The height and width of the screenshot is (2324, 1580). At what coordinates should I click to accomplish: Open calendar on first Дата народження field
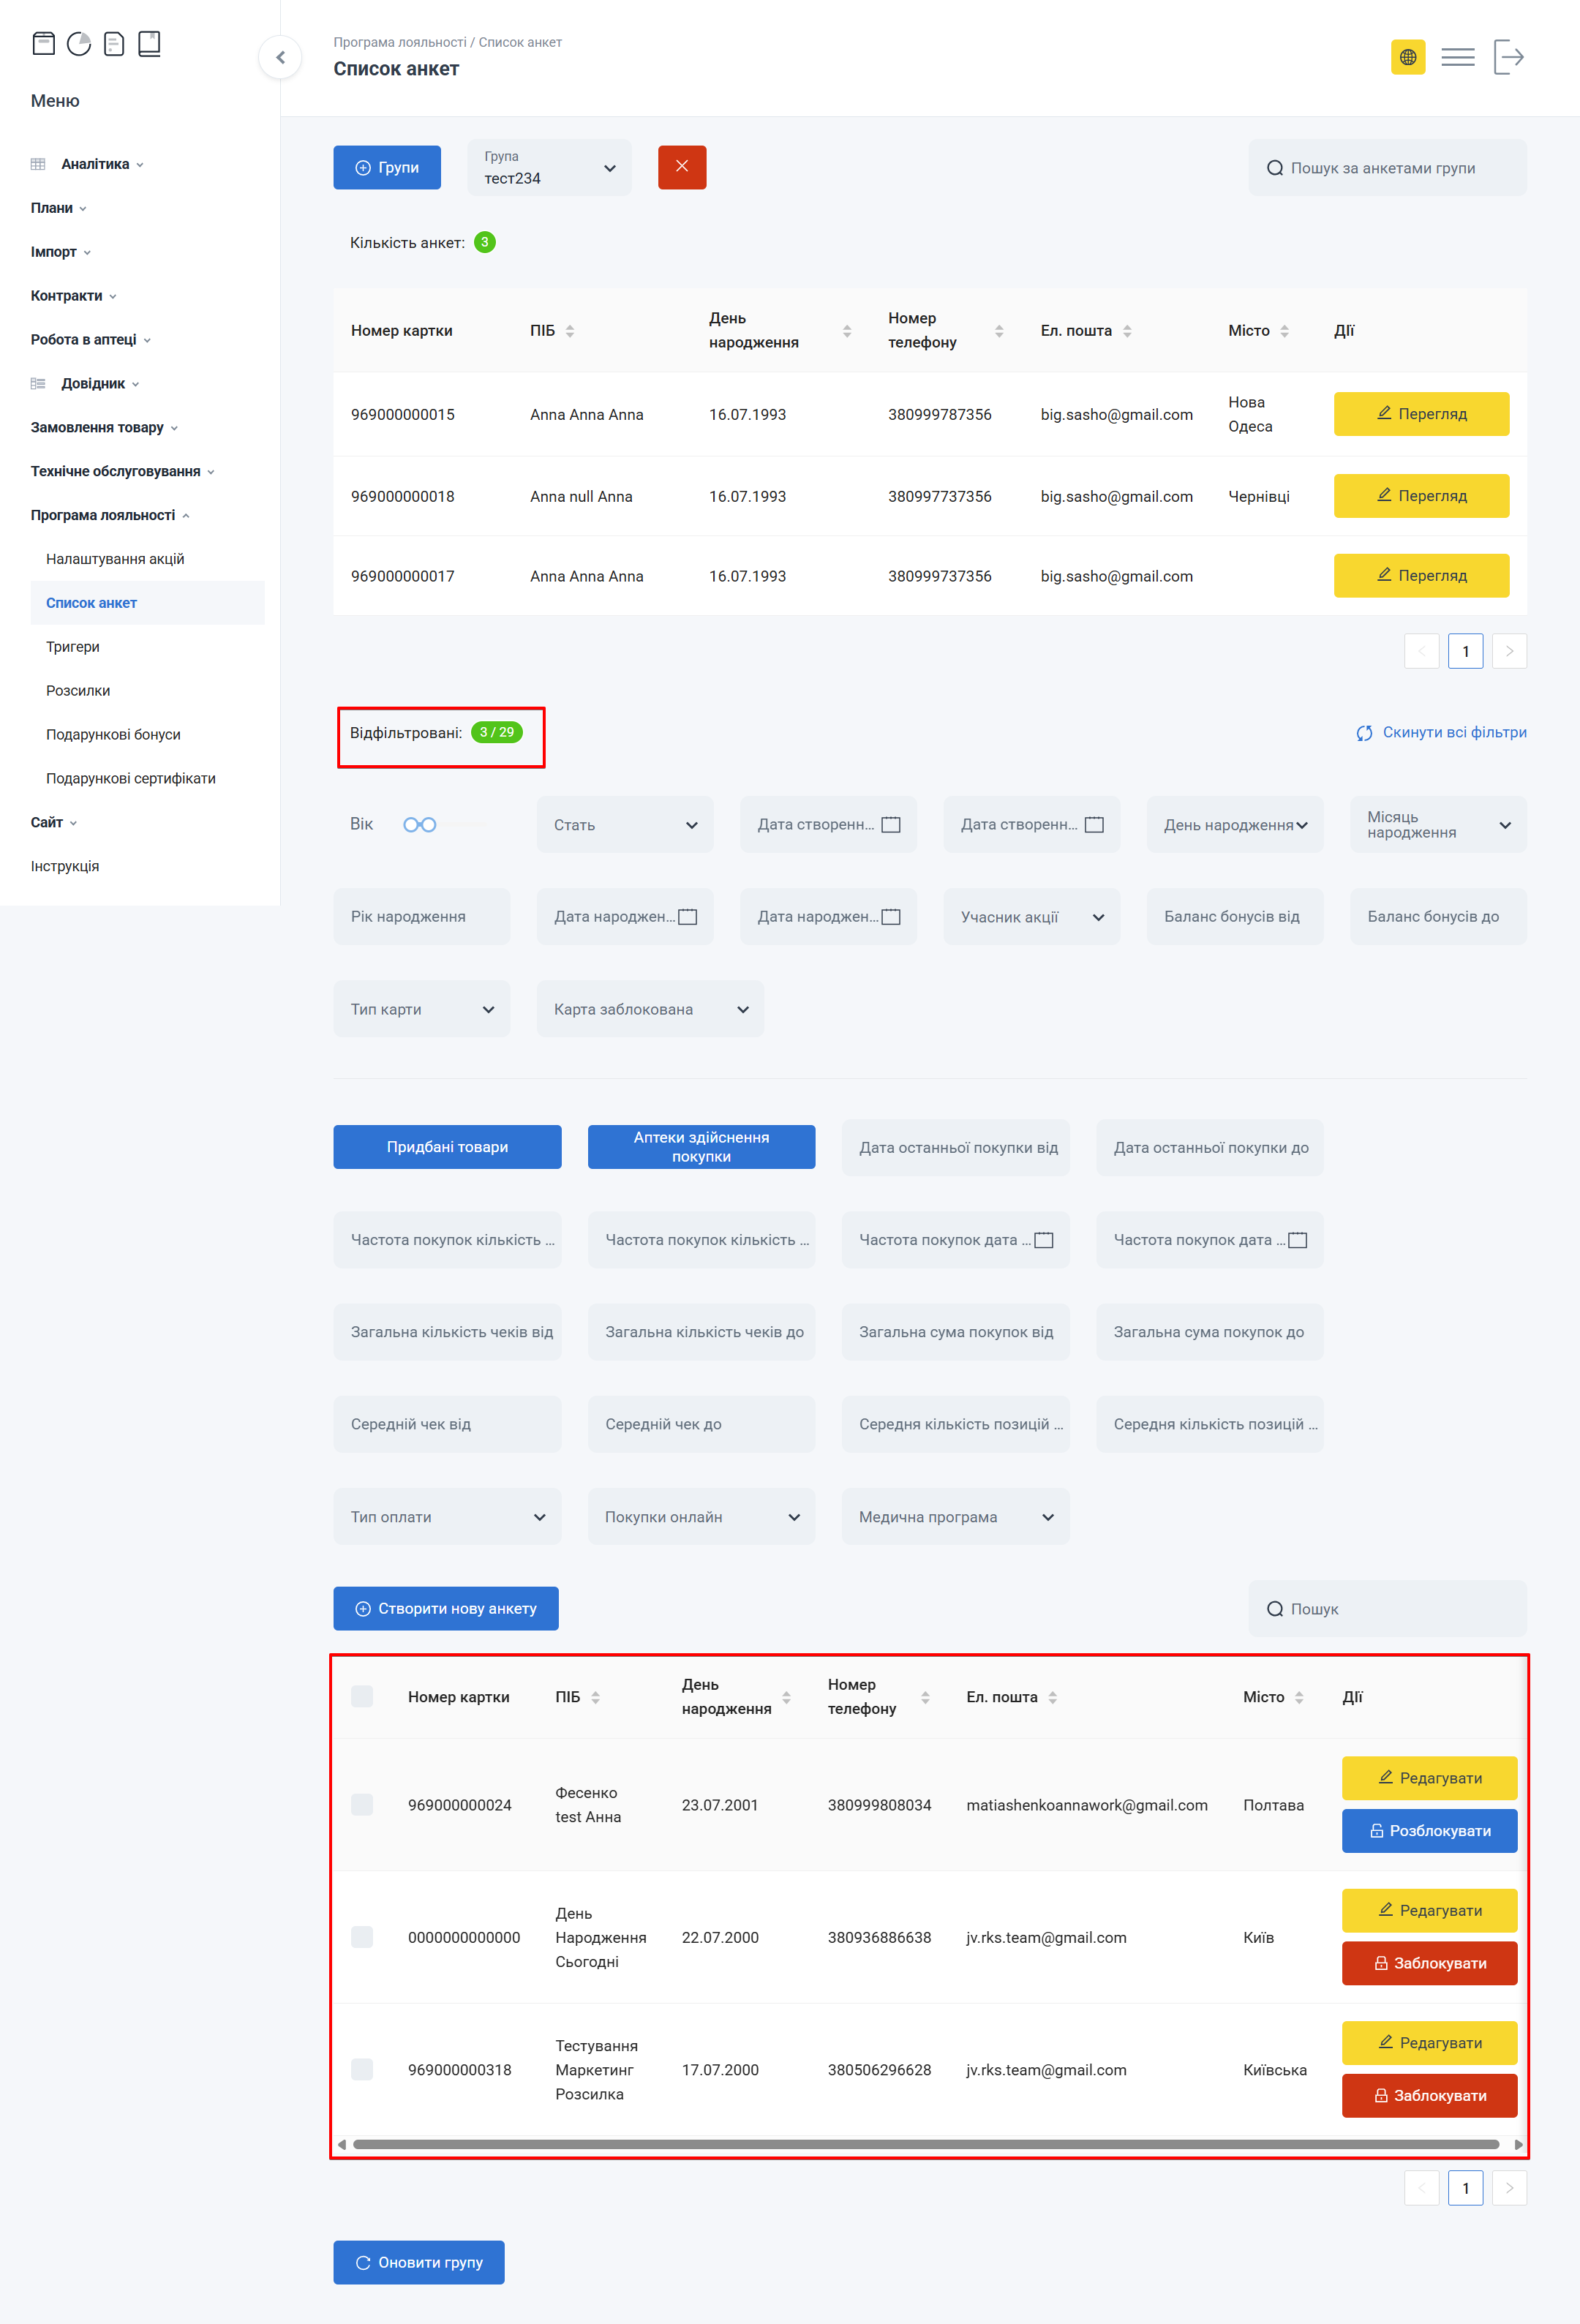pos(687,916)
